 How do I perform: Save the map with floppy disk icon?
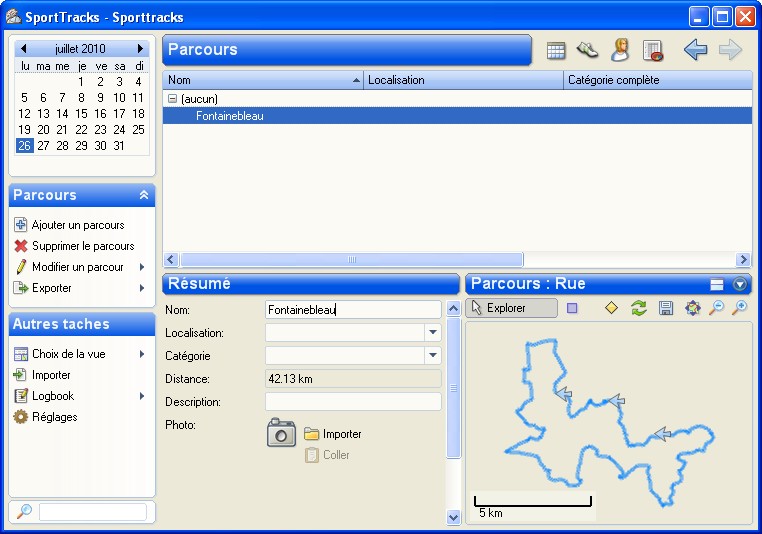(666, 308)
